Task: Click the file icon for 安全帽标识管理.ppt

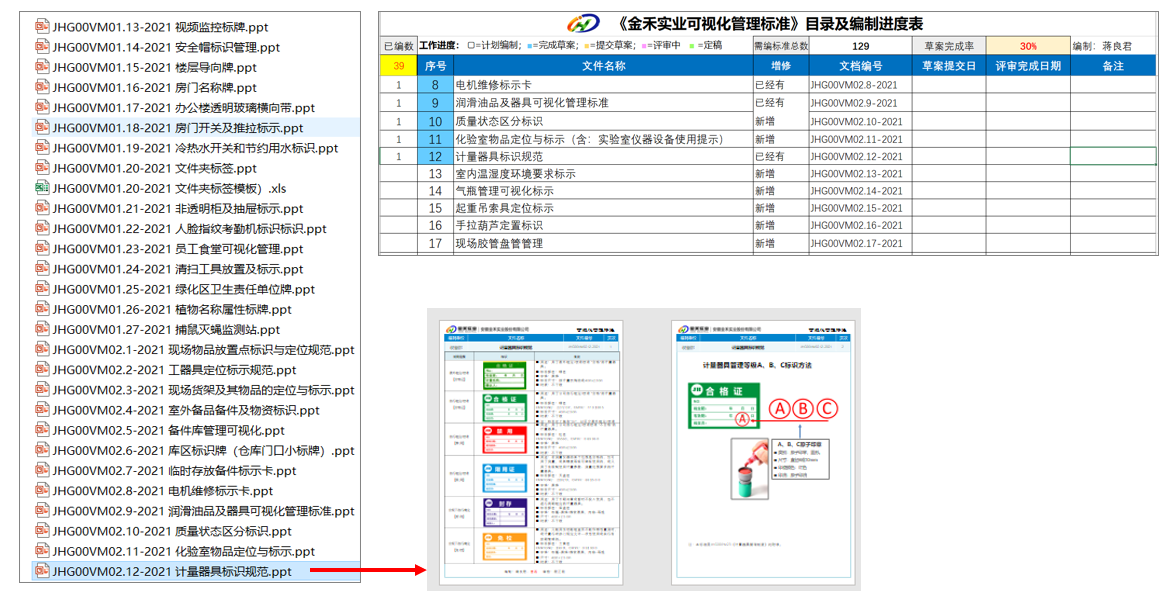Action: [x=42, y=47]
